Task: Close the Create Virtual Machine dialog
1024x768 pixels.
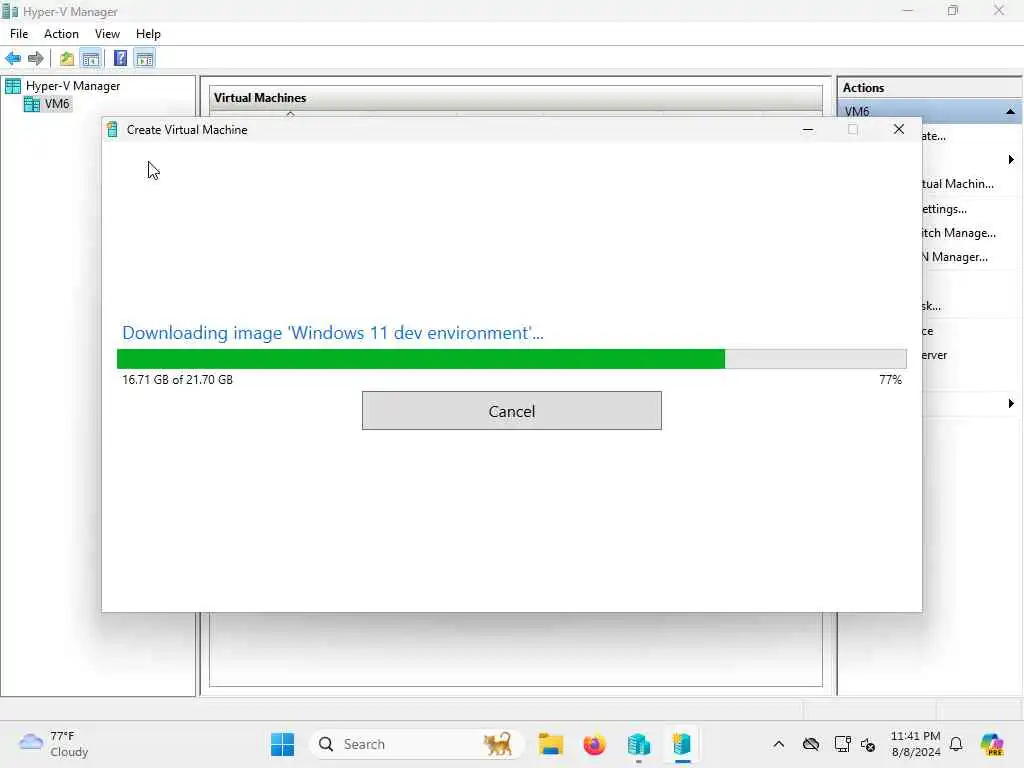Action: 899,129
